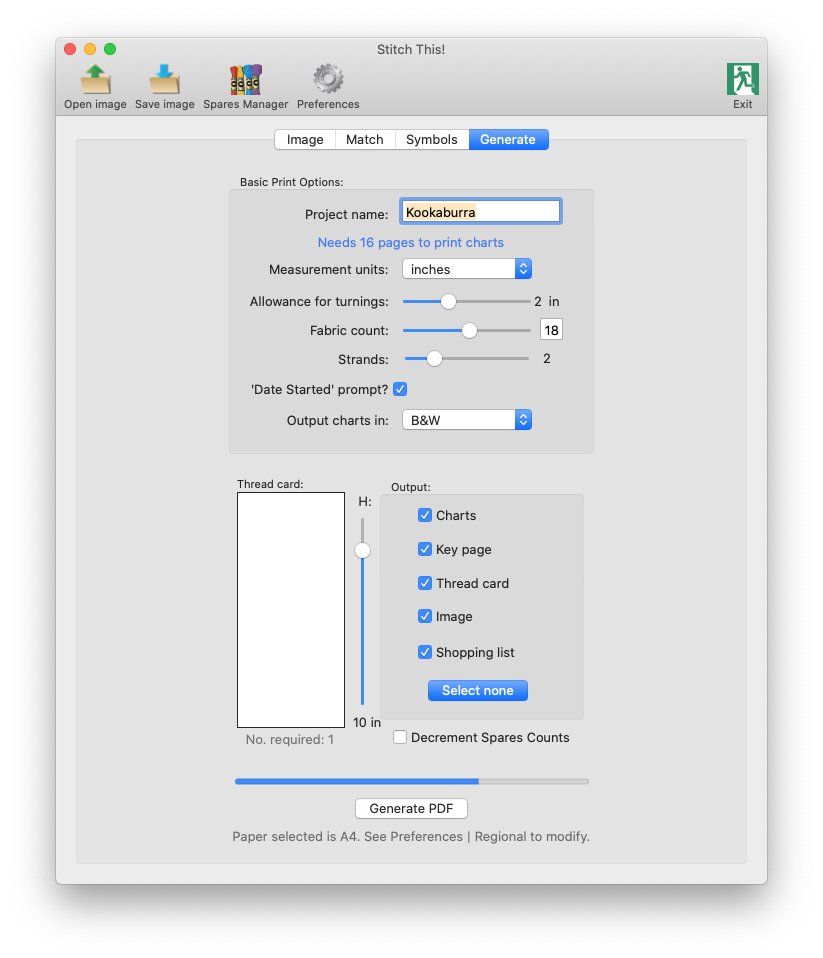Click the Select none button

coord(477,691)
